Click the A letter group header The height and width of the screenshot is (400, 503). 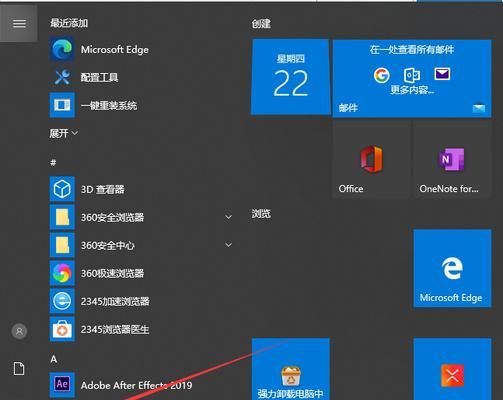coord(54,359)
